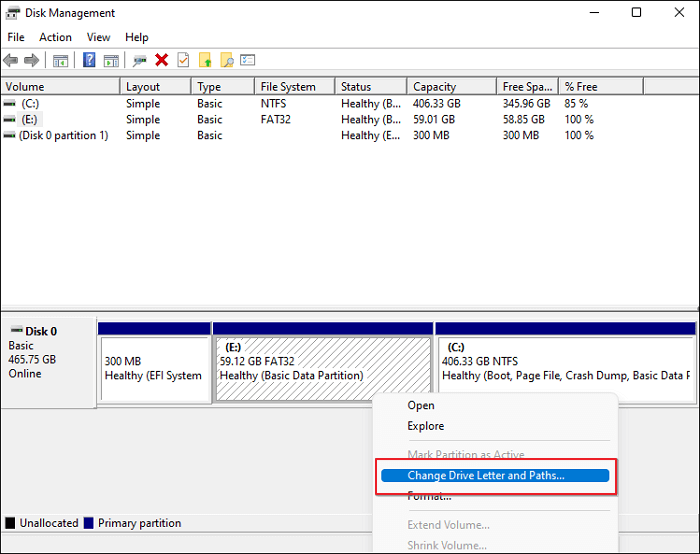Minimize the Disk Management window
The height and width of the screenshot is (554, 700).
click(x=594, y=12)
